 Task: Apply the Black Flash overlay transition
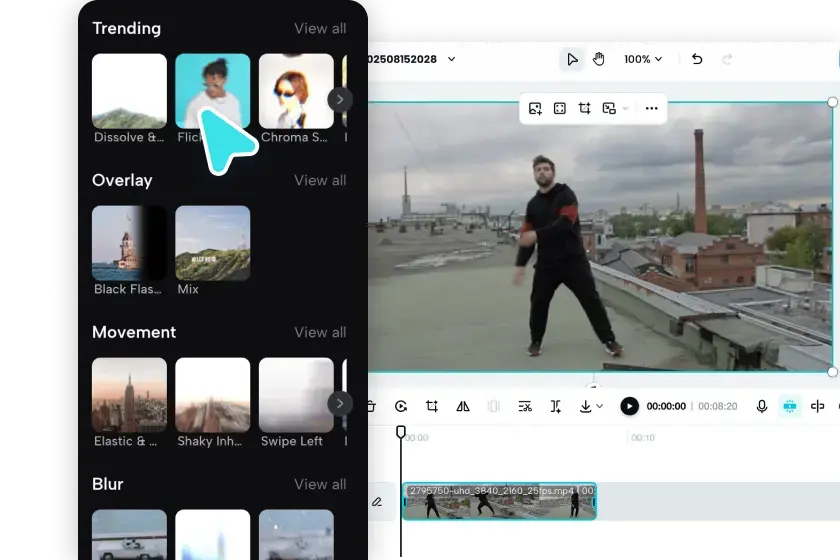[x=129, y=243]
